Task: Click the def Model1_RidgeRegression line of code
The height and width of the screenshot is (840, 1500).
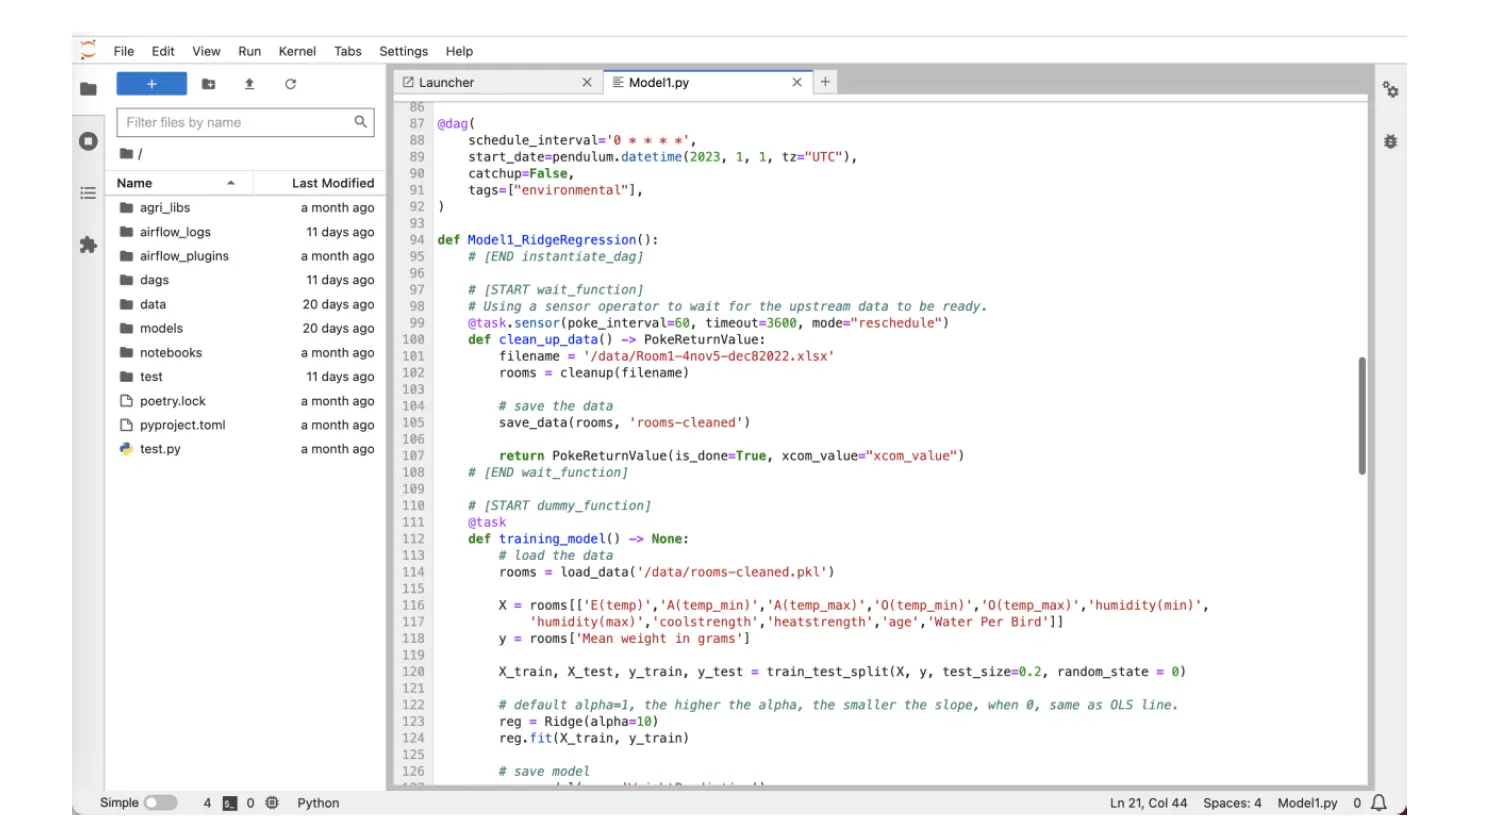Action: pyautogui.click(x=548, y=240)
